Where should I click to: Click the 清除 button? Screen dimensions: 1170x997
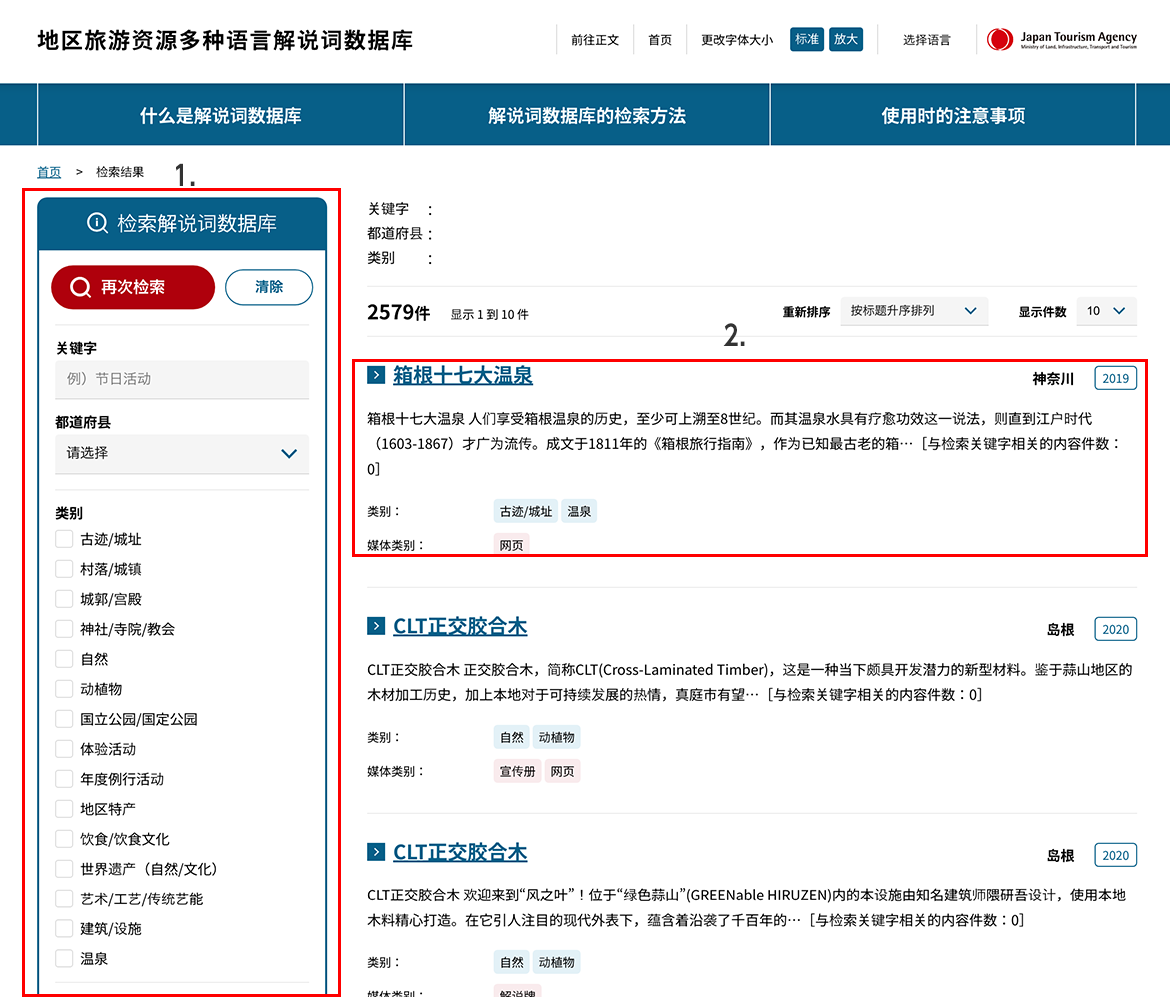tap(269, 287)
